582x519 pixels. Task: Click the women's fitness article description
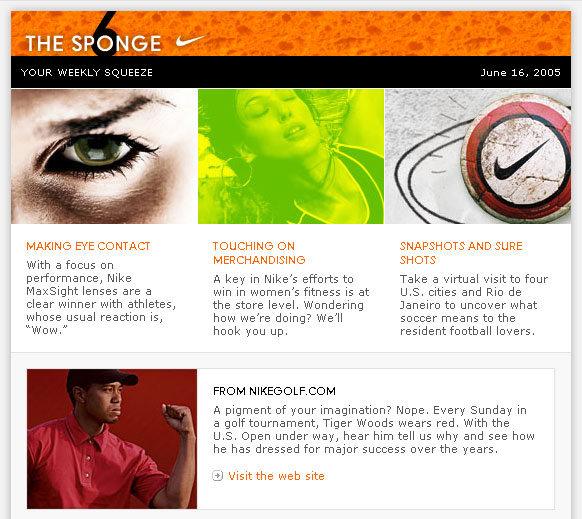tap(291, 305)
